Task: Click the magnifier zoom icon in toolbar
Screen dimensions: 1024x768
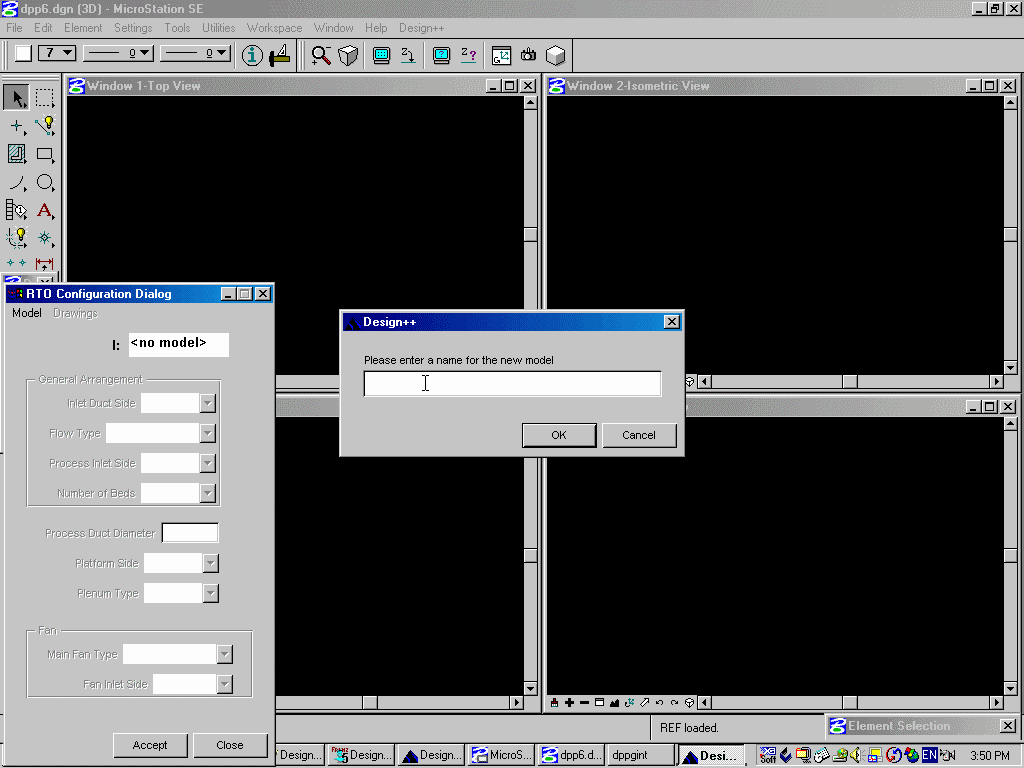Action: [320, 55]
